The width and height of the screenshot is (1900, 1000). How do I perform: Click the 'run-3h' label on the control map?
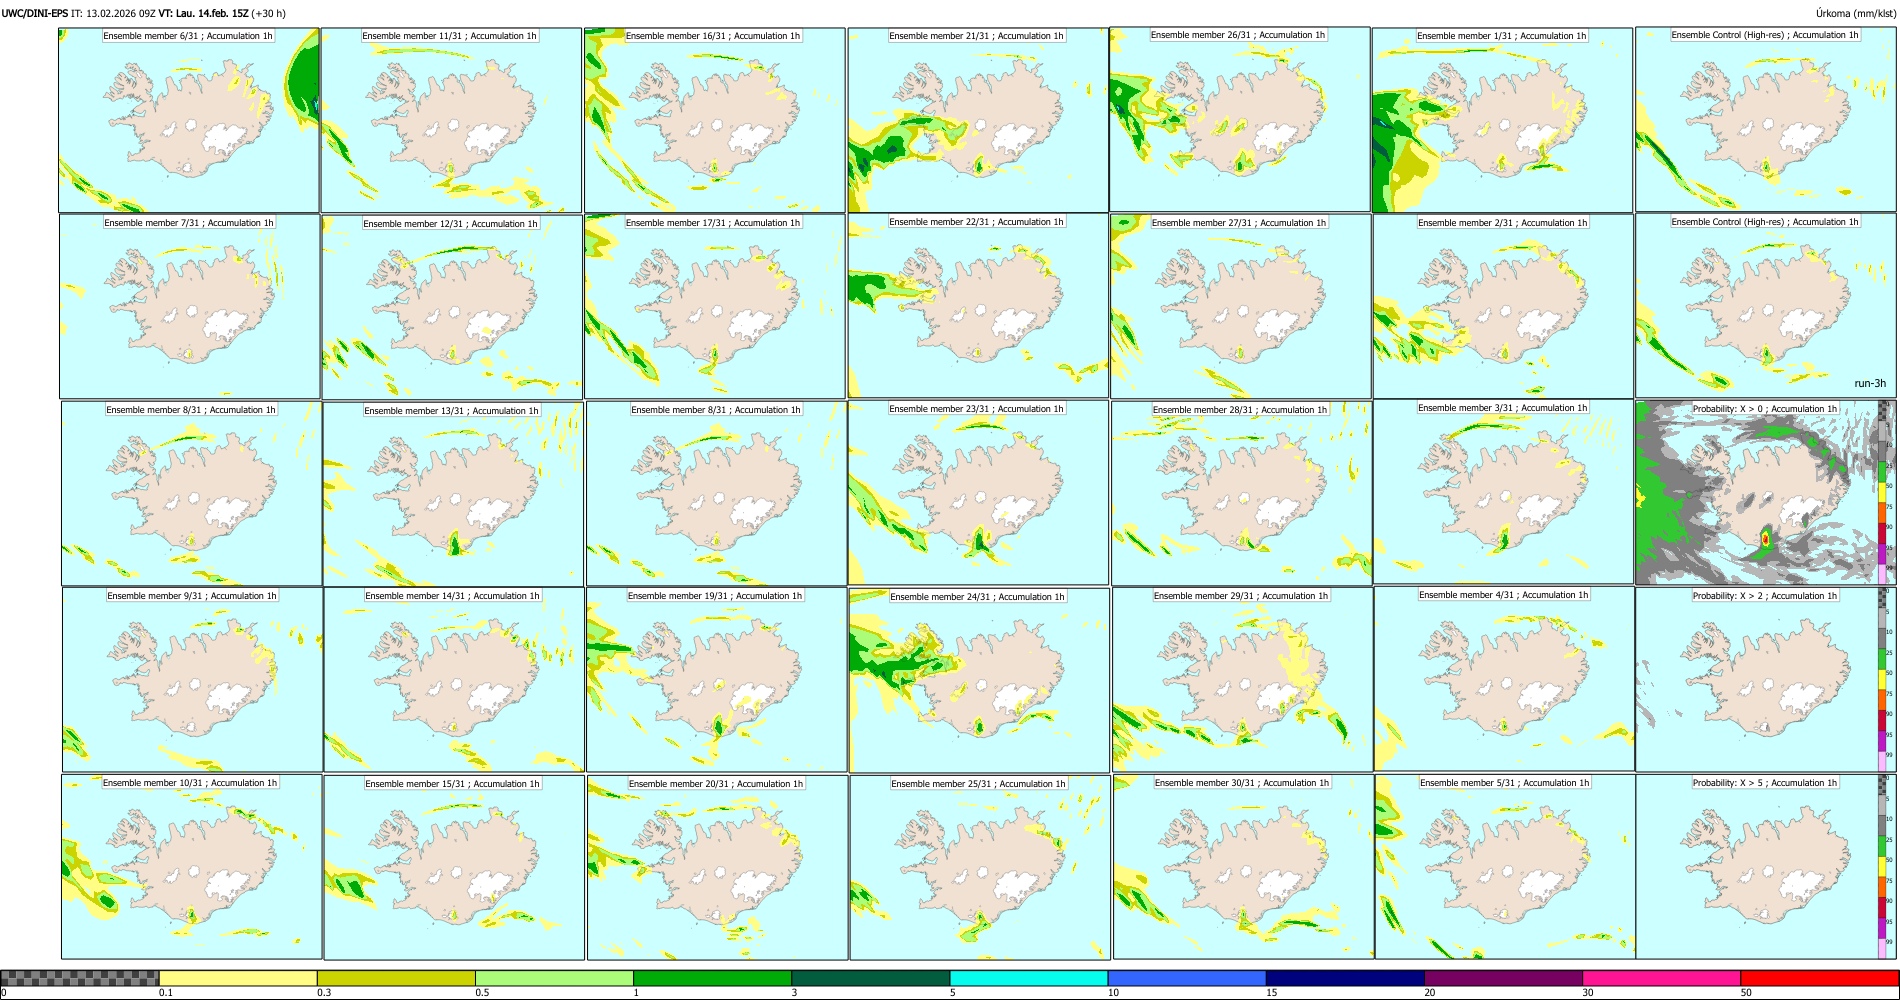pyautogui.click(x=1869, y=383)
